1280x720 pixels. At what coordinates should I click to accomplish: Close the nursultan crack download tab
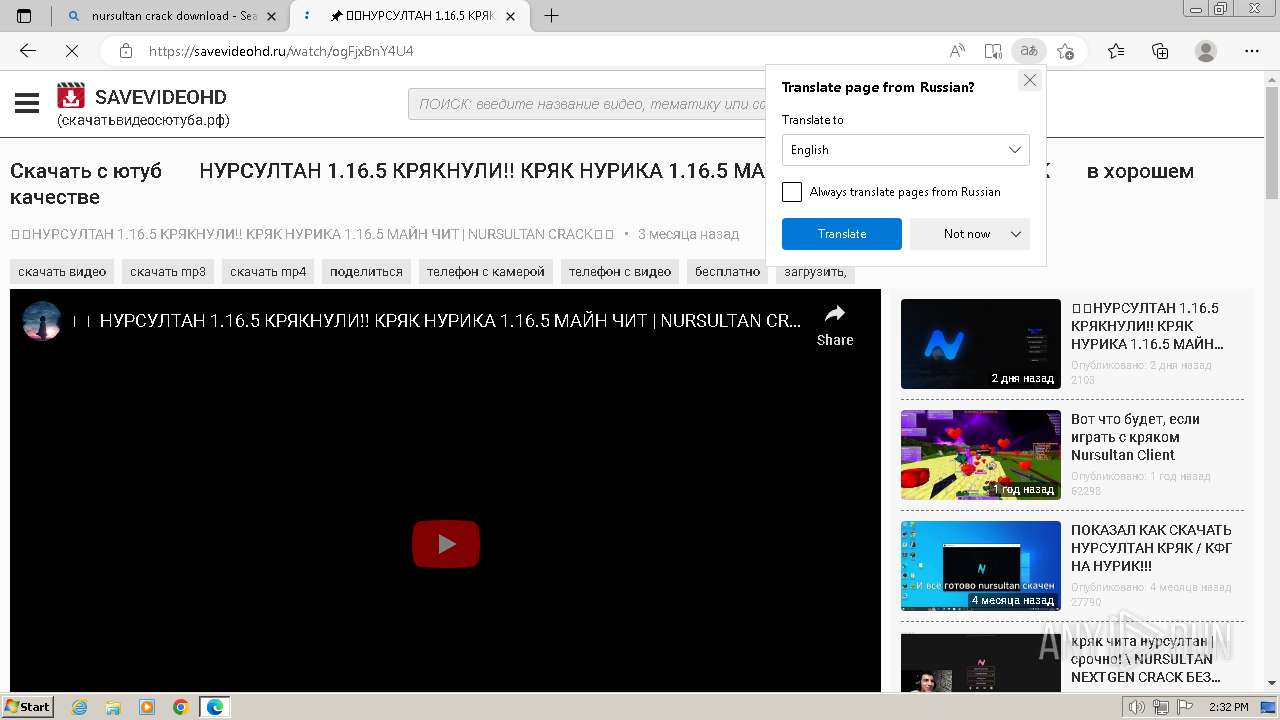[271, 16]
